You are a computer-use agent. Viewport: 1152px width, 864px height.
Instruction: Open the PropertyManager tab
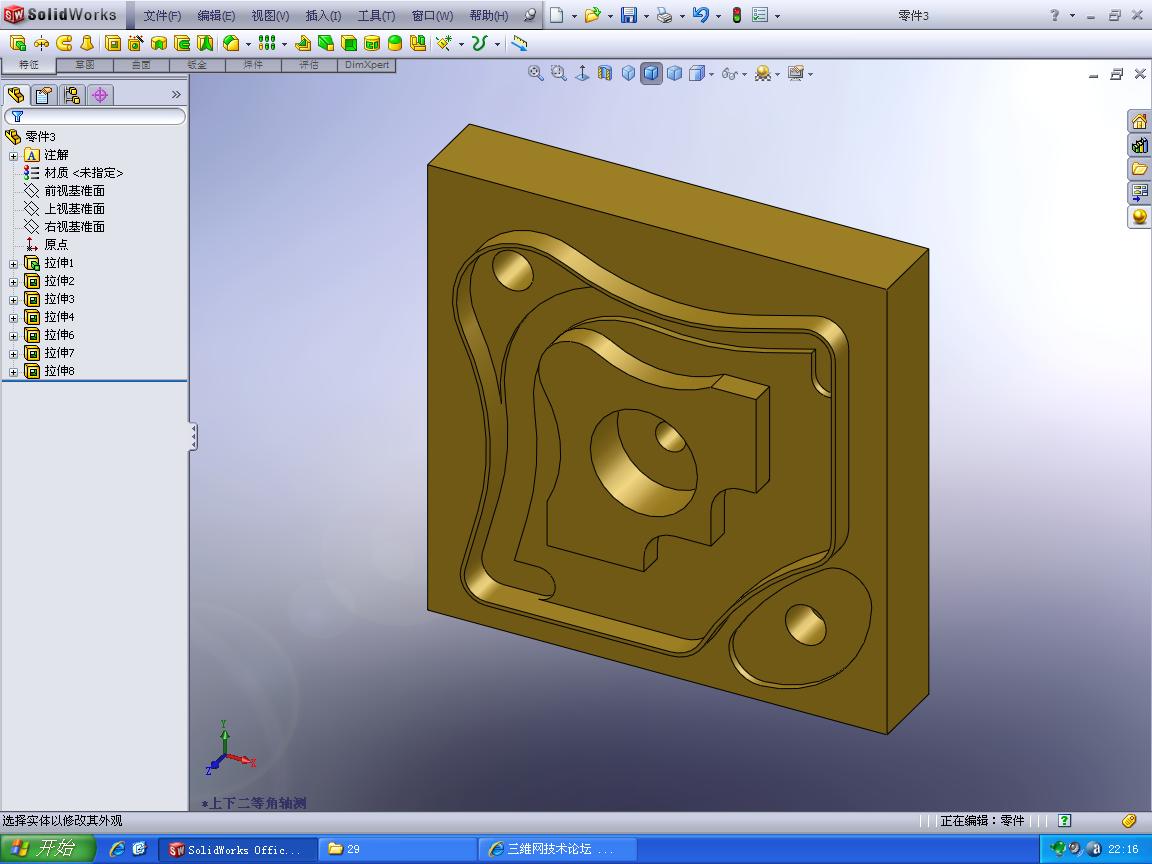click(43, 95)
